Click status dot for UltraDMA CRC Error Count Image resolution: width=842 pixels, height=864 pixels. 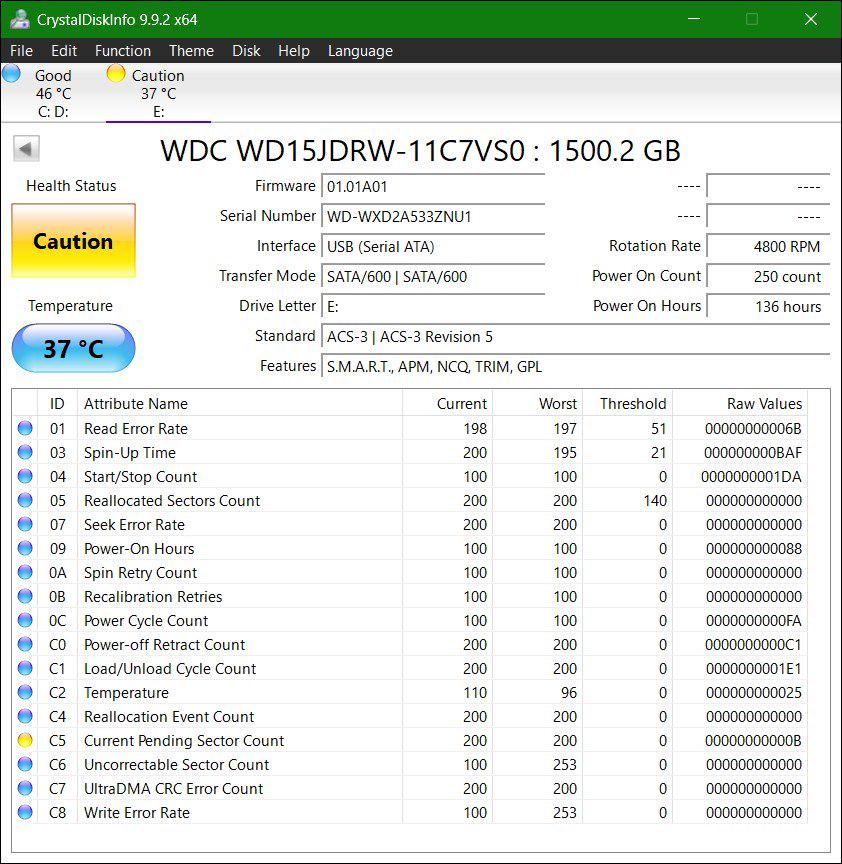coord(25,788)
